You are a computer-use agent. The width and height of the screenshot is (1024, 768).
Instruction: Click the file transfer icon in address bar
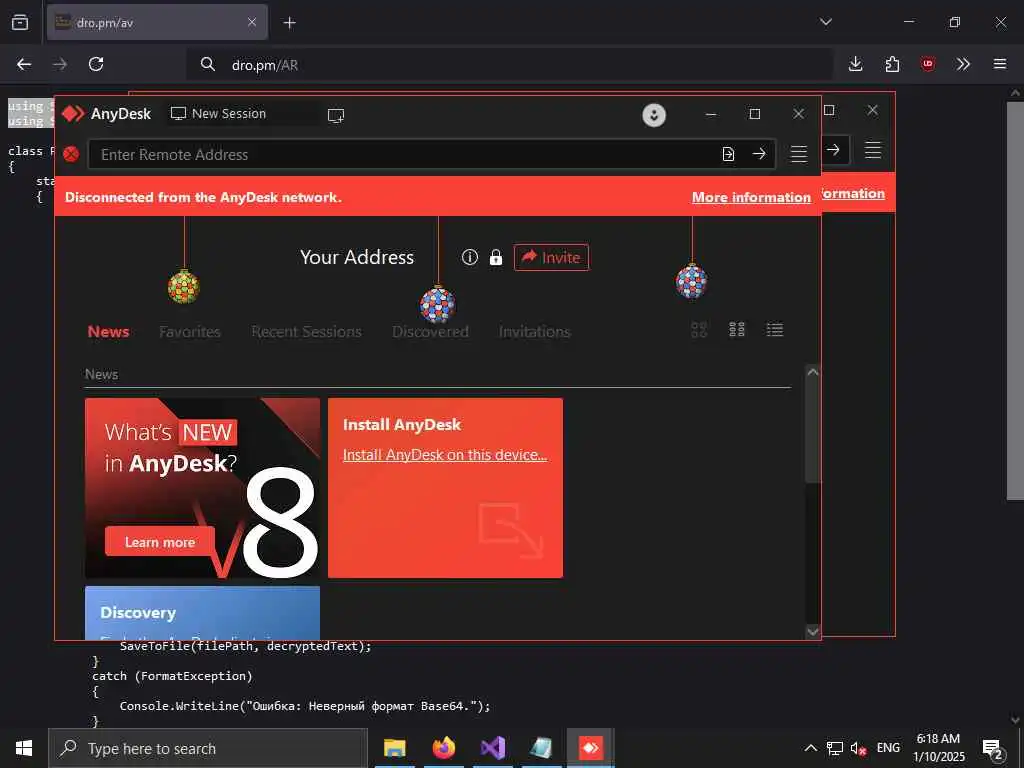[x=728, y=154]
